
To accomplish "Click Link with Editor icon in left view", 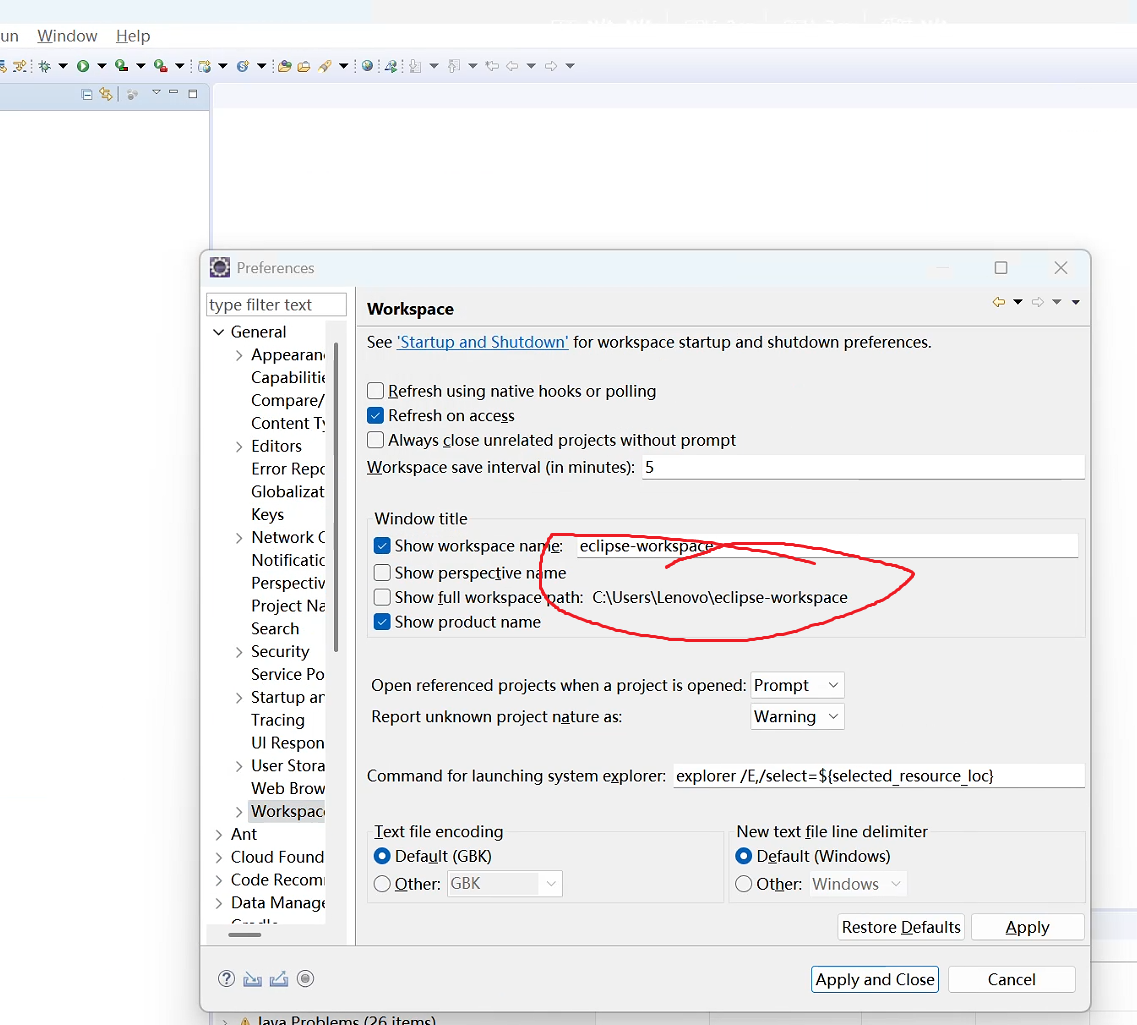I will 107,94.
